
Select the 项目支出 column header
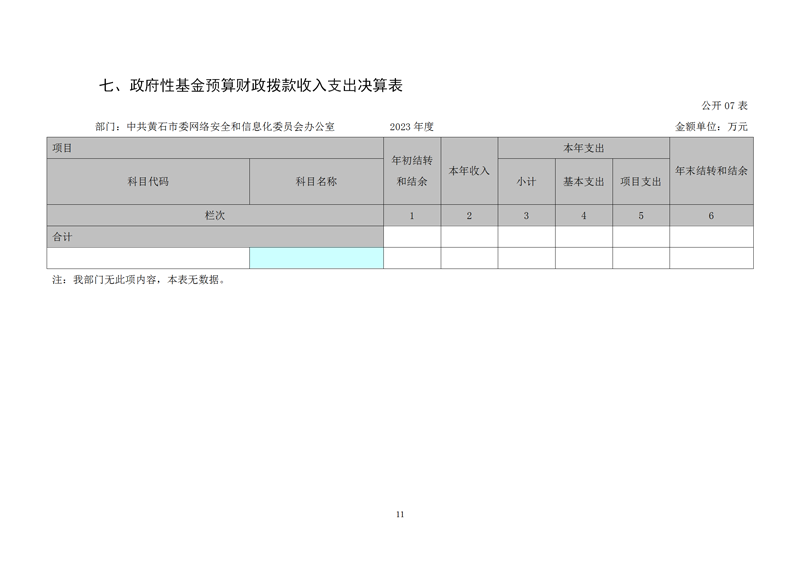(x=641, y=182)
